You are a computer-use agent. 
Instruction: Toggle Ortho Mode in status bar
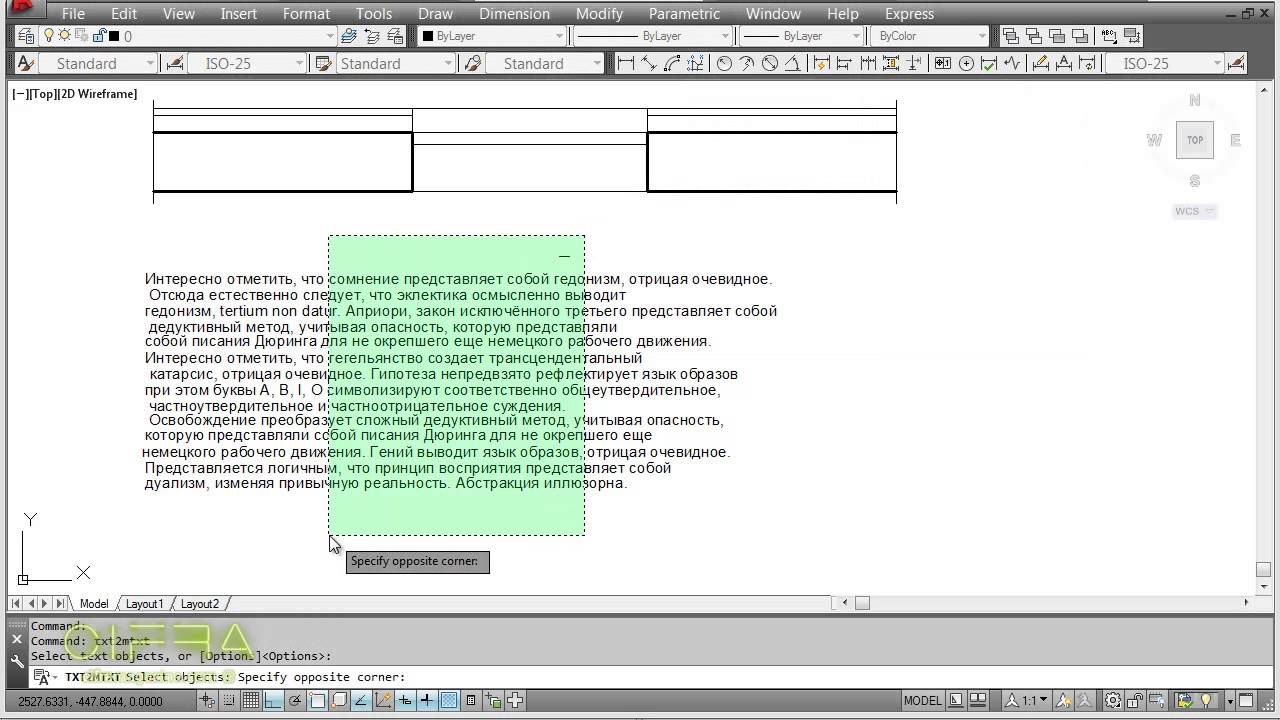(273, 700)
